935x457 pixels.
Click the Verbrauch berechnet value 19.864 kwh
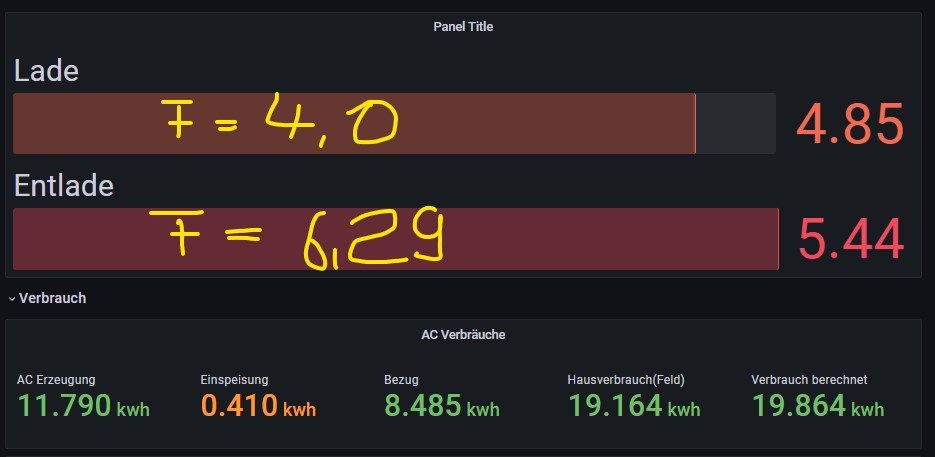pyautogui.click(x=817, y=406)
